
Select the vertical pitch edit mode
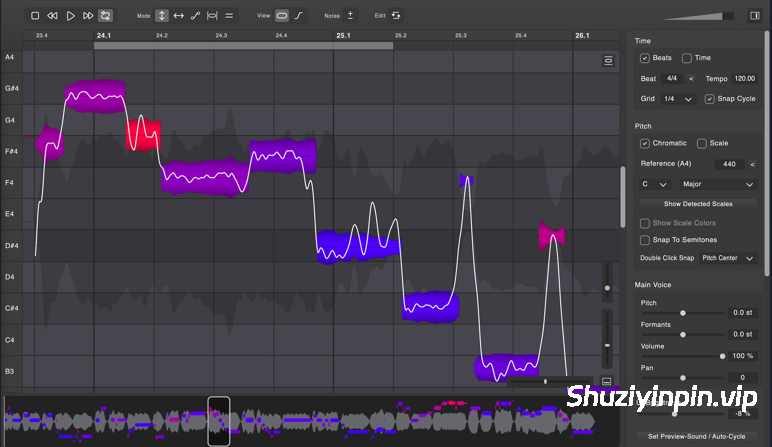click(x=161, y=16)
